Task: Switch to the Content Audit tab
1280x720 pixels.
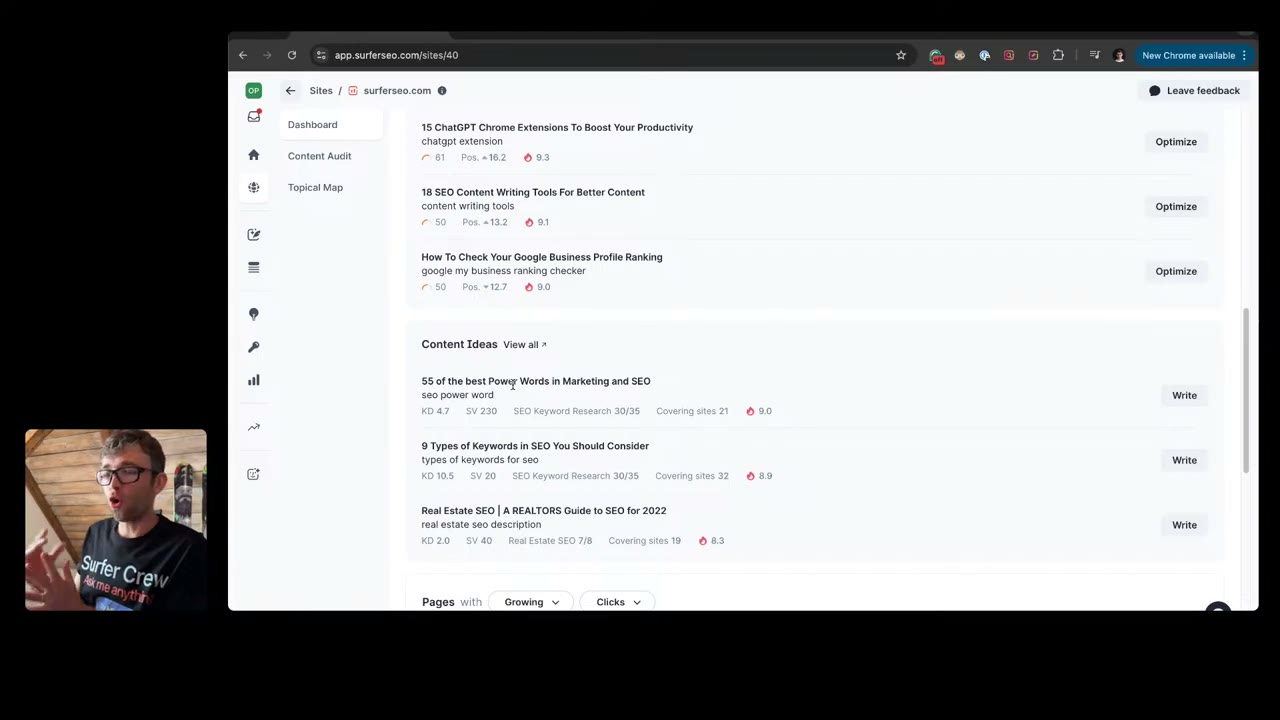Action: pos(320,156)
